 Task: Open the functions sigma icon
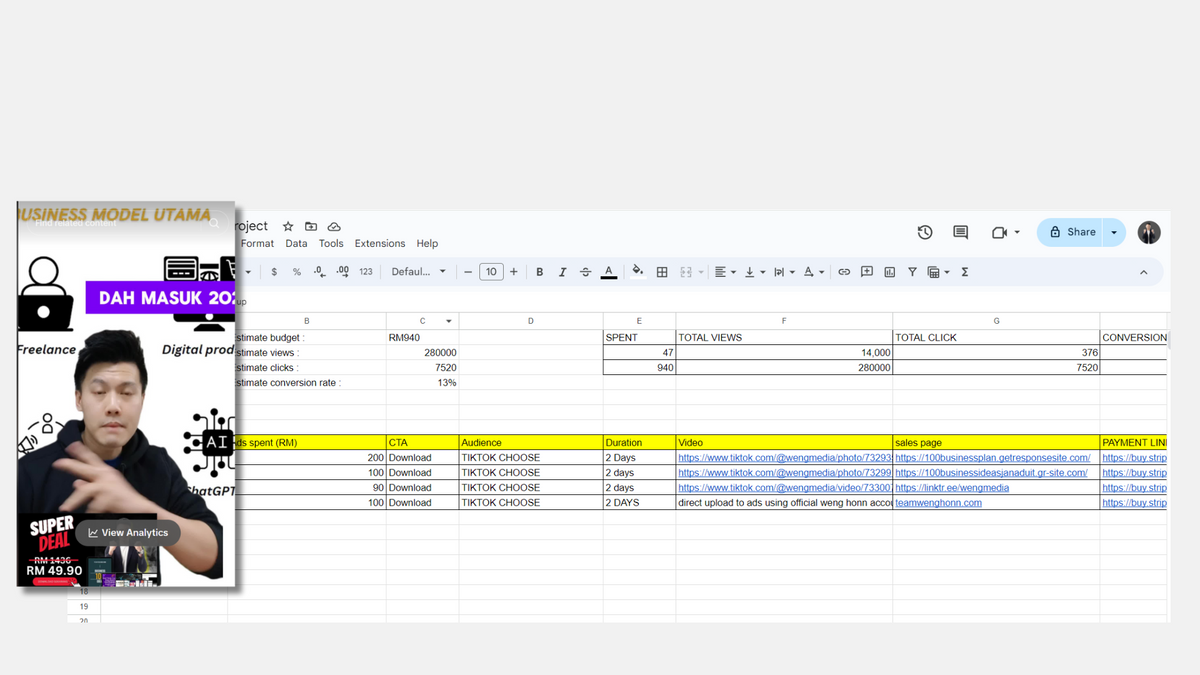[x=965, y=272]
